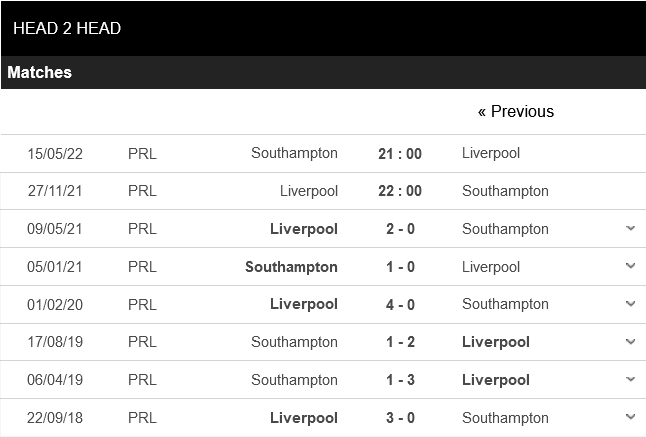The width and height of the screenshot is (646, 437).
Task: Click the HEAD 2 HEAD title
Action: tap(67, 28)
